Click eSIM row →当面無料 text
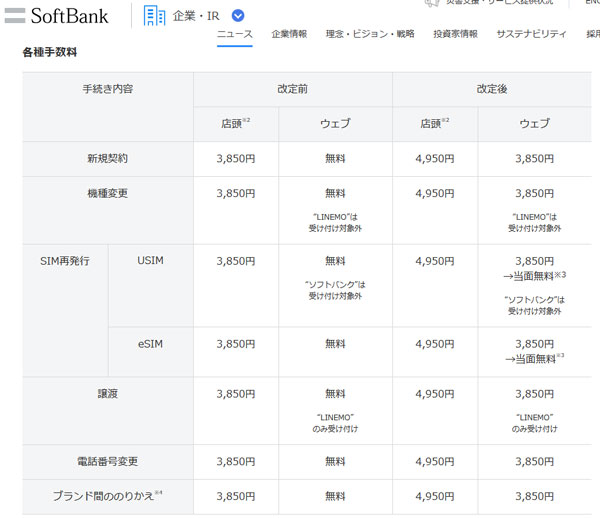 (x=534, y=359)
